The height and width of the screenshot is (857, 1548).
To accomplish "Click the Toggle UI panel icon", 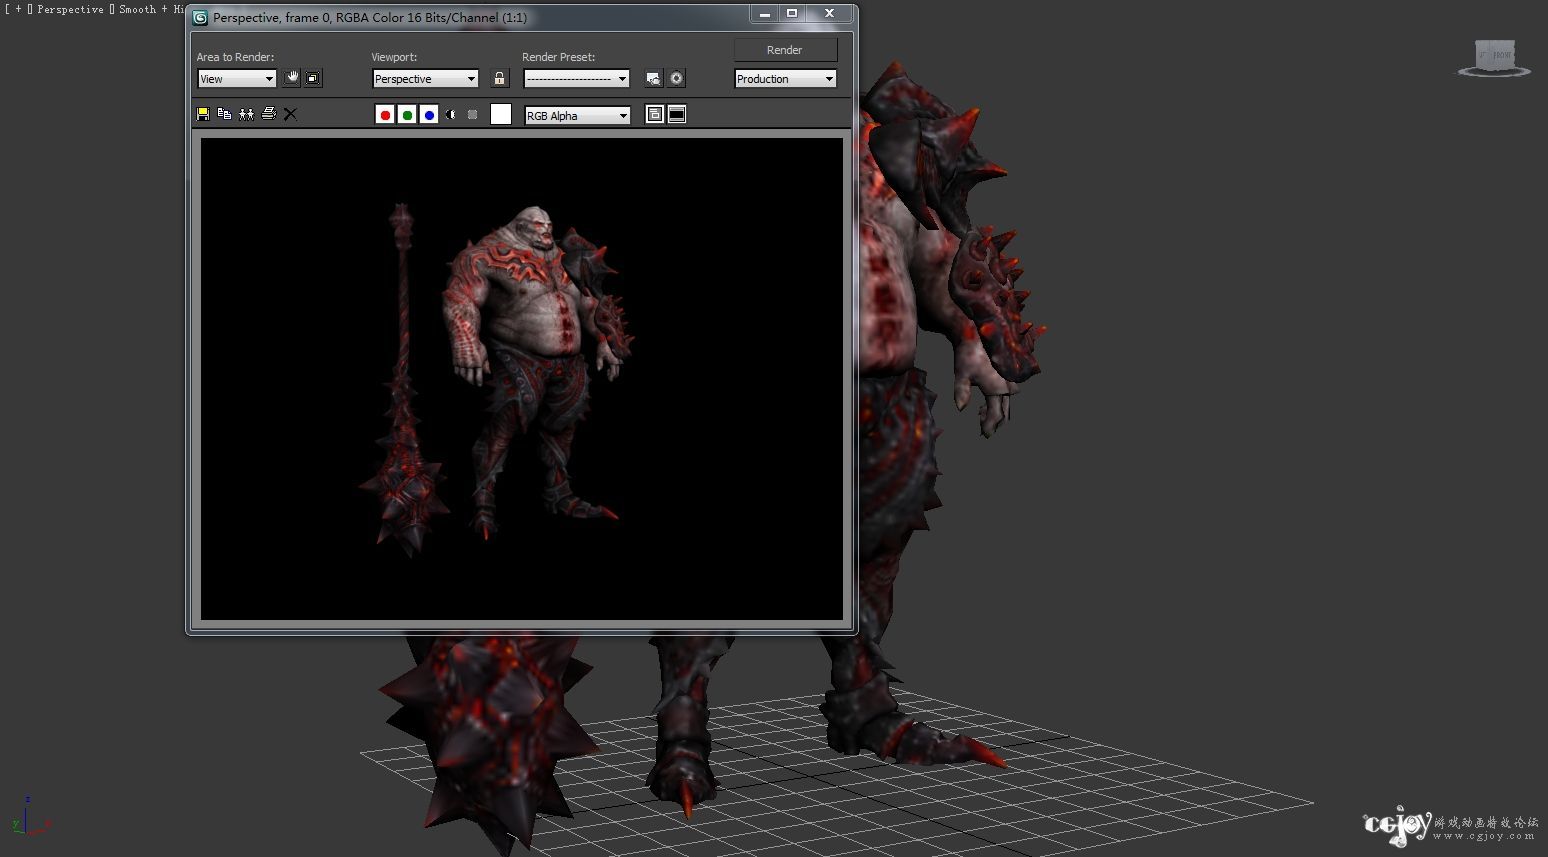I will click(677, 115).
